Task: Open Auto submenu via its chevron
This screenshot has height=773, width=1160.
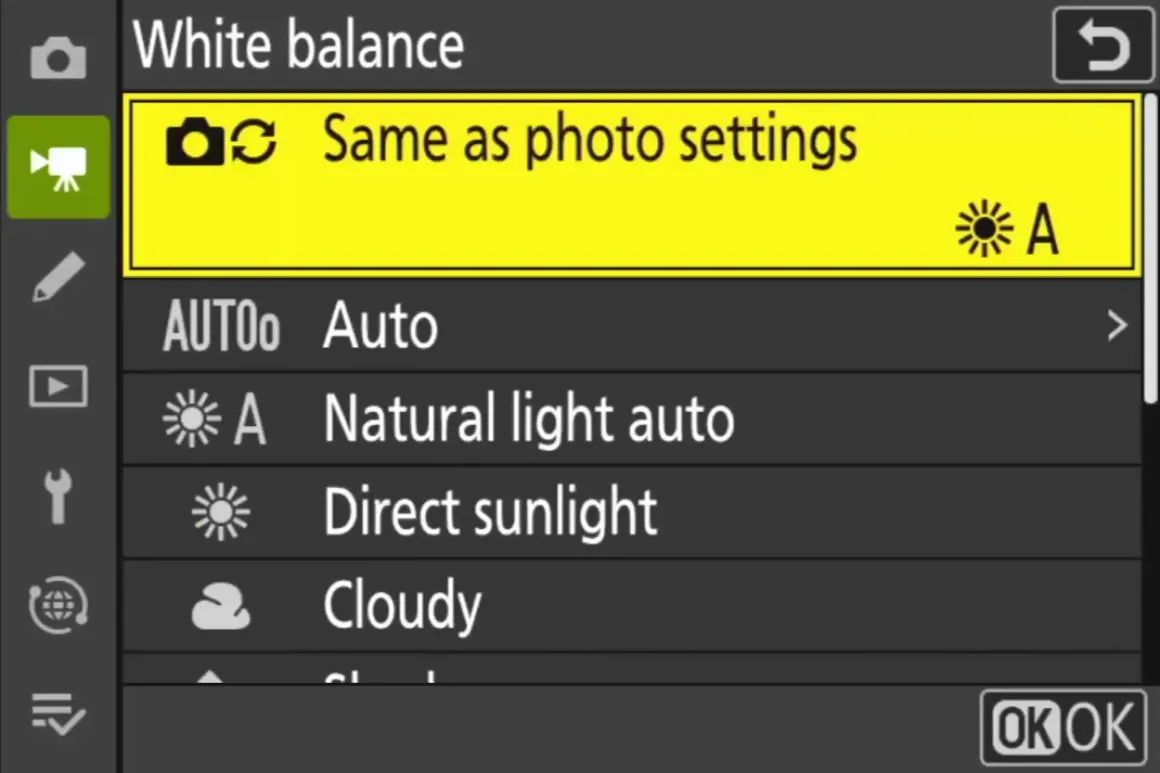Action: click(x=1117, y=325)
